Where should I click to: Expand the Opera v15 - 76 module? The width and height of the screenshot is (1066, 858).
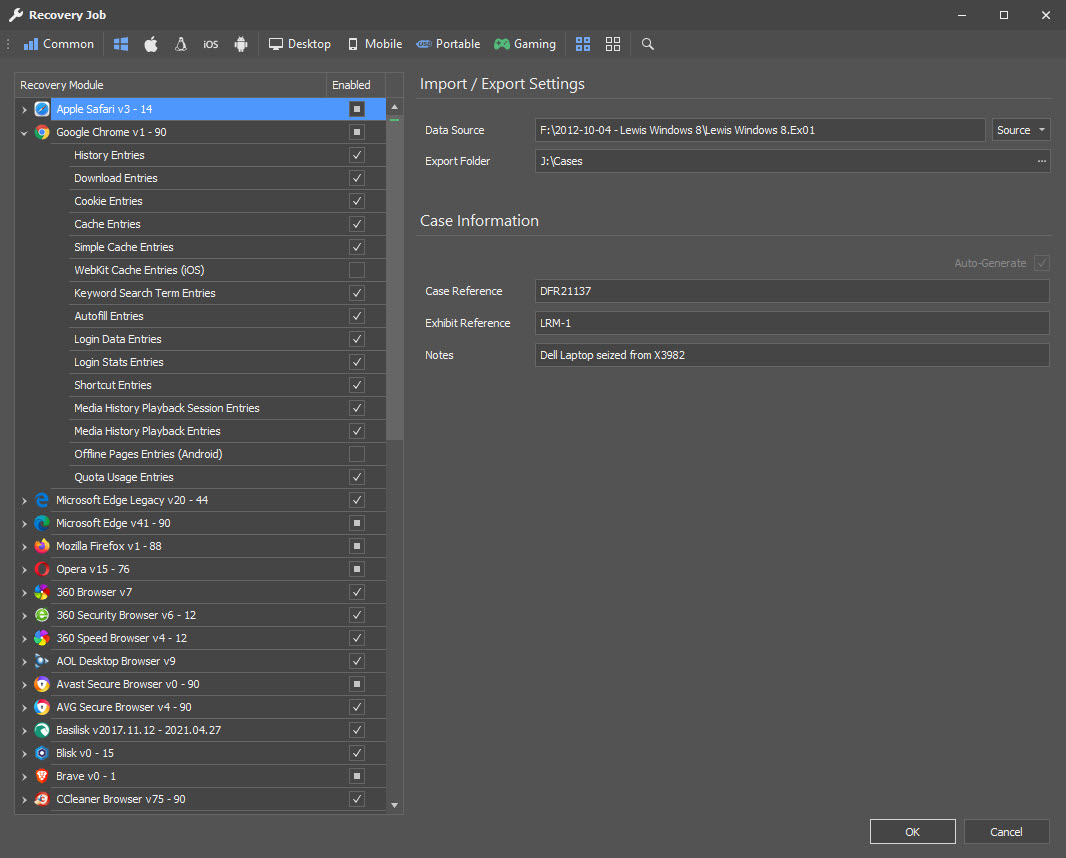(x=24, y=570)
